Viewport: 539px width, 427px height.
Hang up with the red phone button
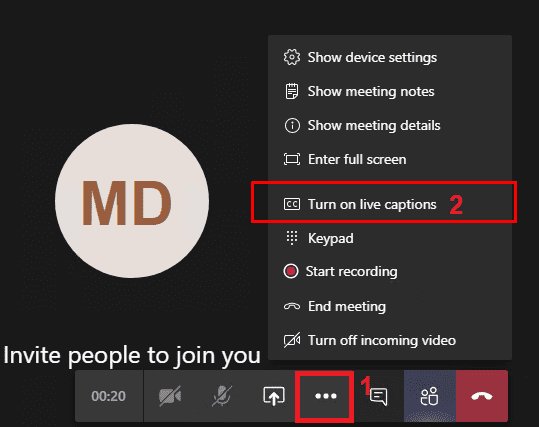[482, 396]
